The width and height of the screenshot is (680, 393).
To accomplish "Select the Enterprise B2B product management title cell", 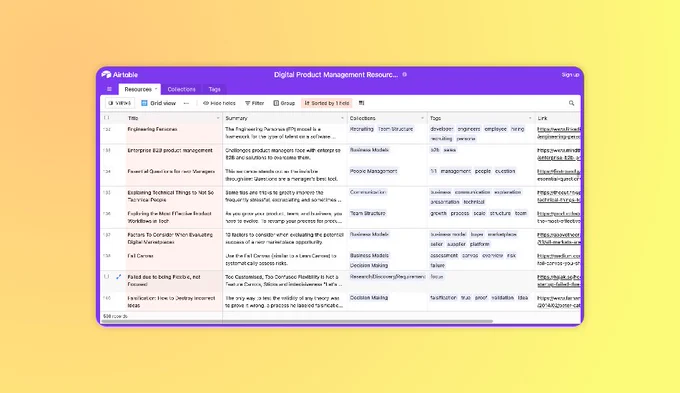I will [174, 154].
